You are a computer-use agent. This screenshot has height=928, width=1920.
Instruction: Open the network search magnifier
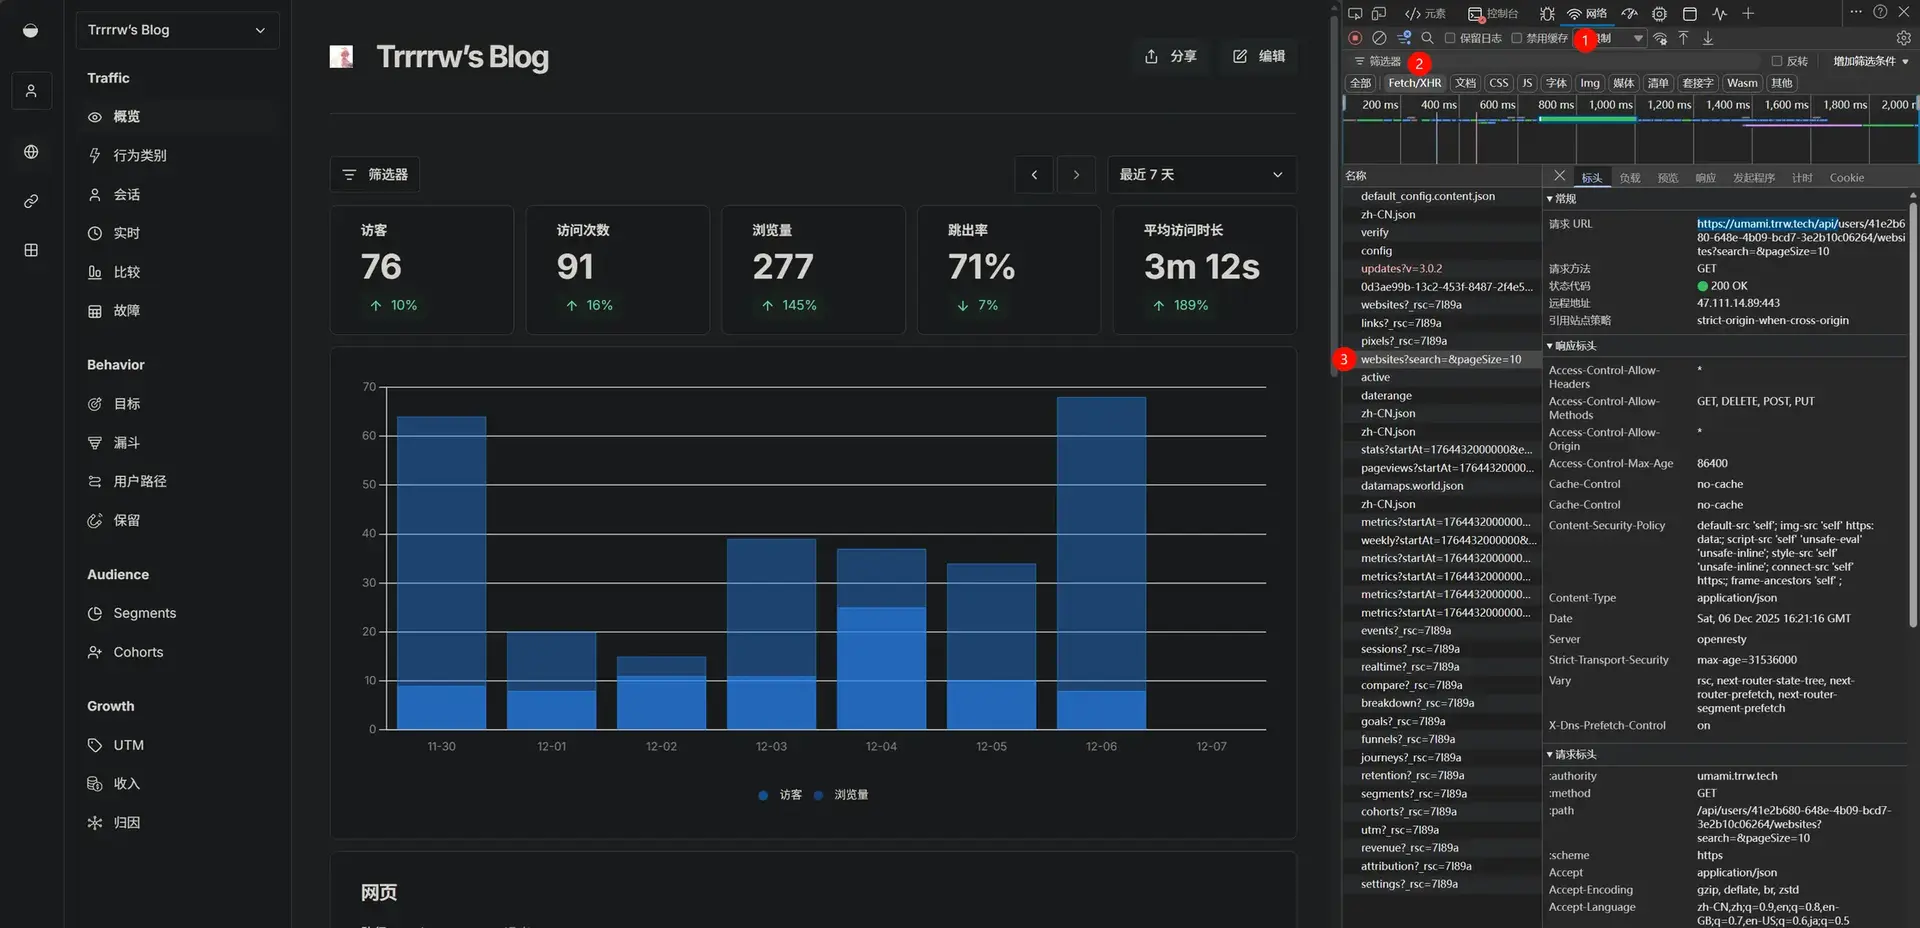pyautogui.click(x=1427, y=38)
